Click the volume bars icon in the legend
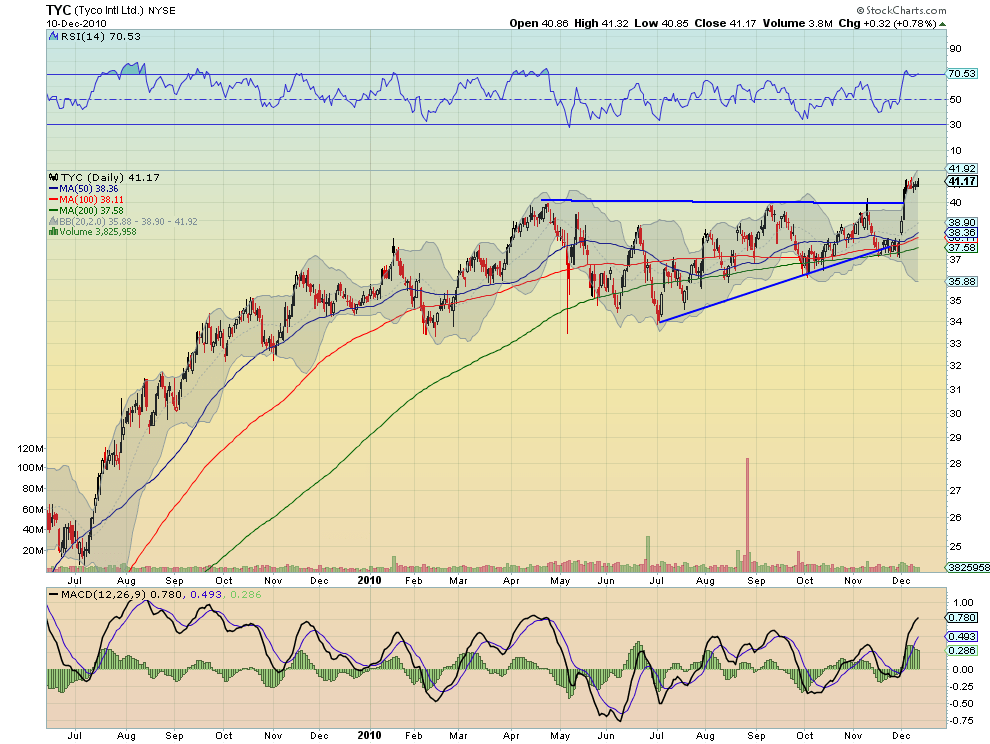This screenshot has width=990, height=744. coord(54,232)
